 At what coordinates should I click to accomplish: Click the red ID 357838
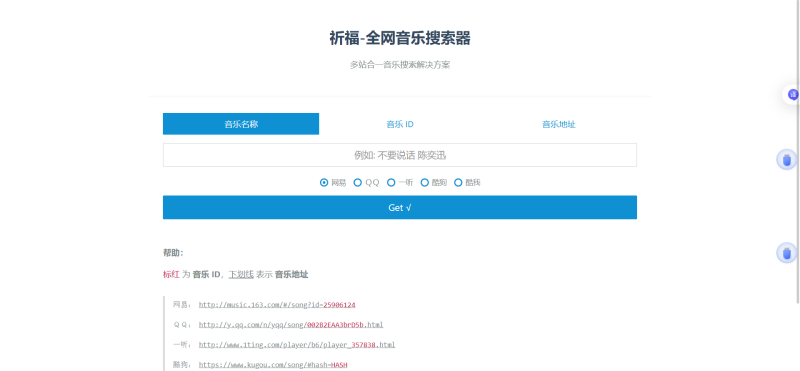click(x=363, y=345)
